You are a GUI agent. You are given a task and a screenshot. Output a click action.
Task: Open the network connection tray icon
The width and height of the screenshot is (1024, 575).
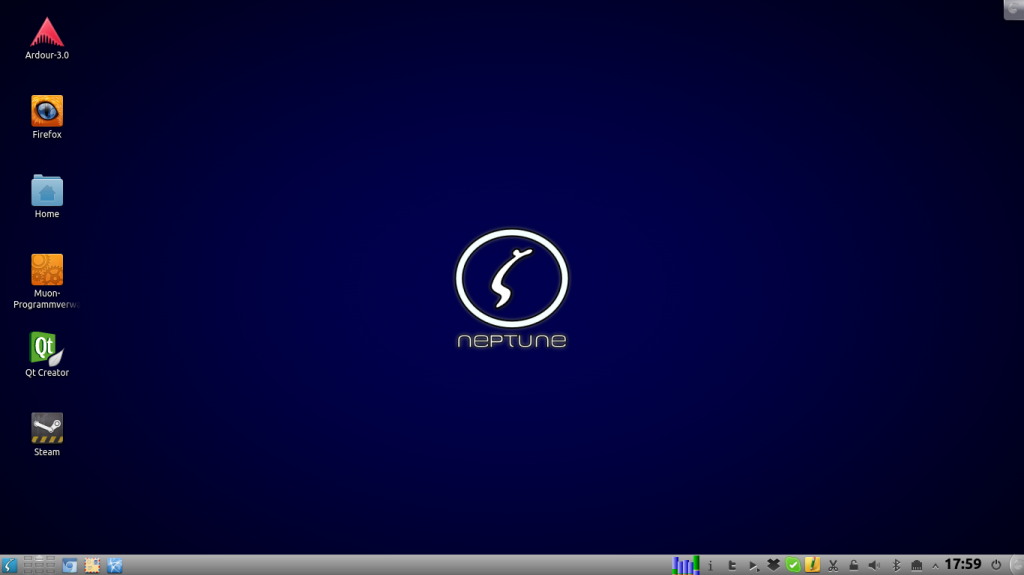(916, 565)
